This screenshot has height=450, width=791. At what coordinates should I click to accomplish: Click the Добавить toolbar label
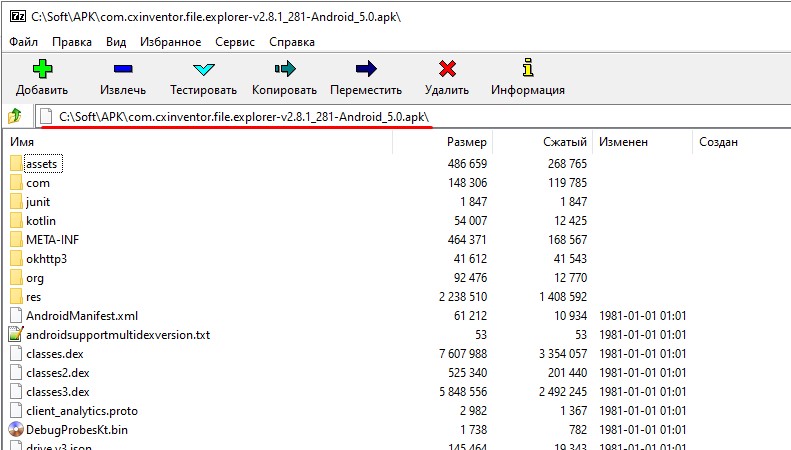[x=42, y=90]
